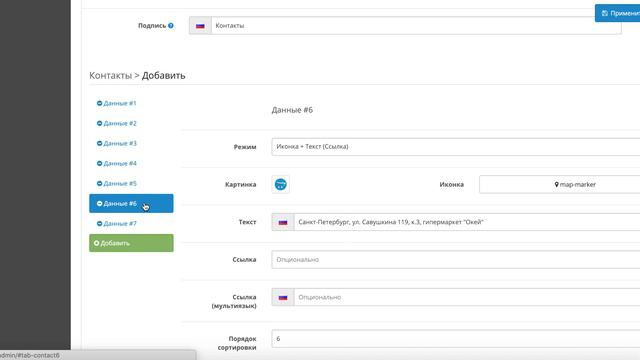This screenshot has height=360, width=640.
Task: Click Russian flag beside Ссылка (мультиязык) field
Action: point(283,297)
